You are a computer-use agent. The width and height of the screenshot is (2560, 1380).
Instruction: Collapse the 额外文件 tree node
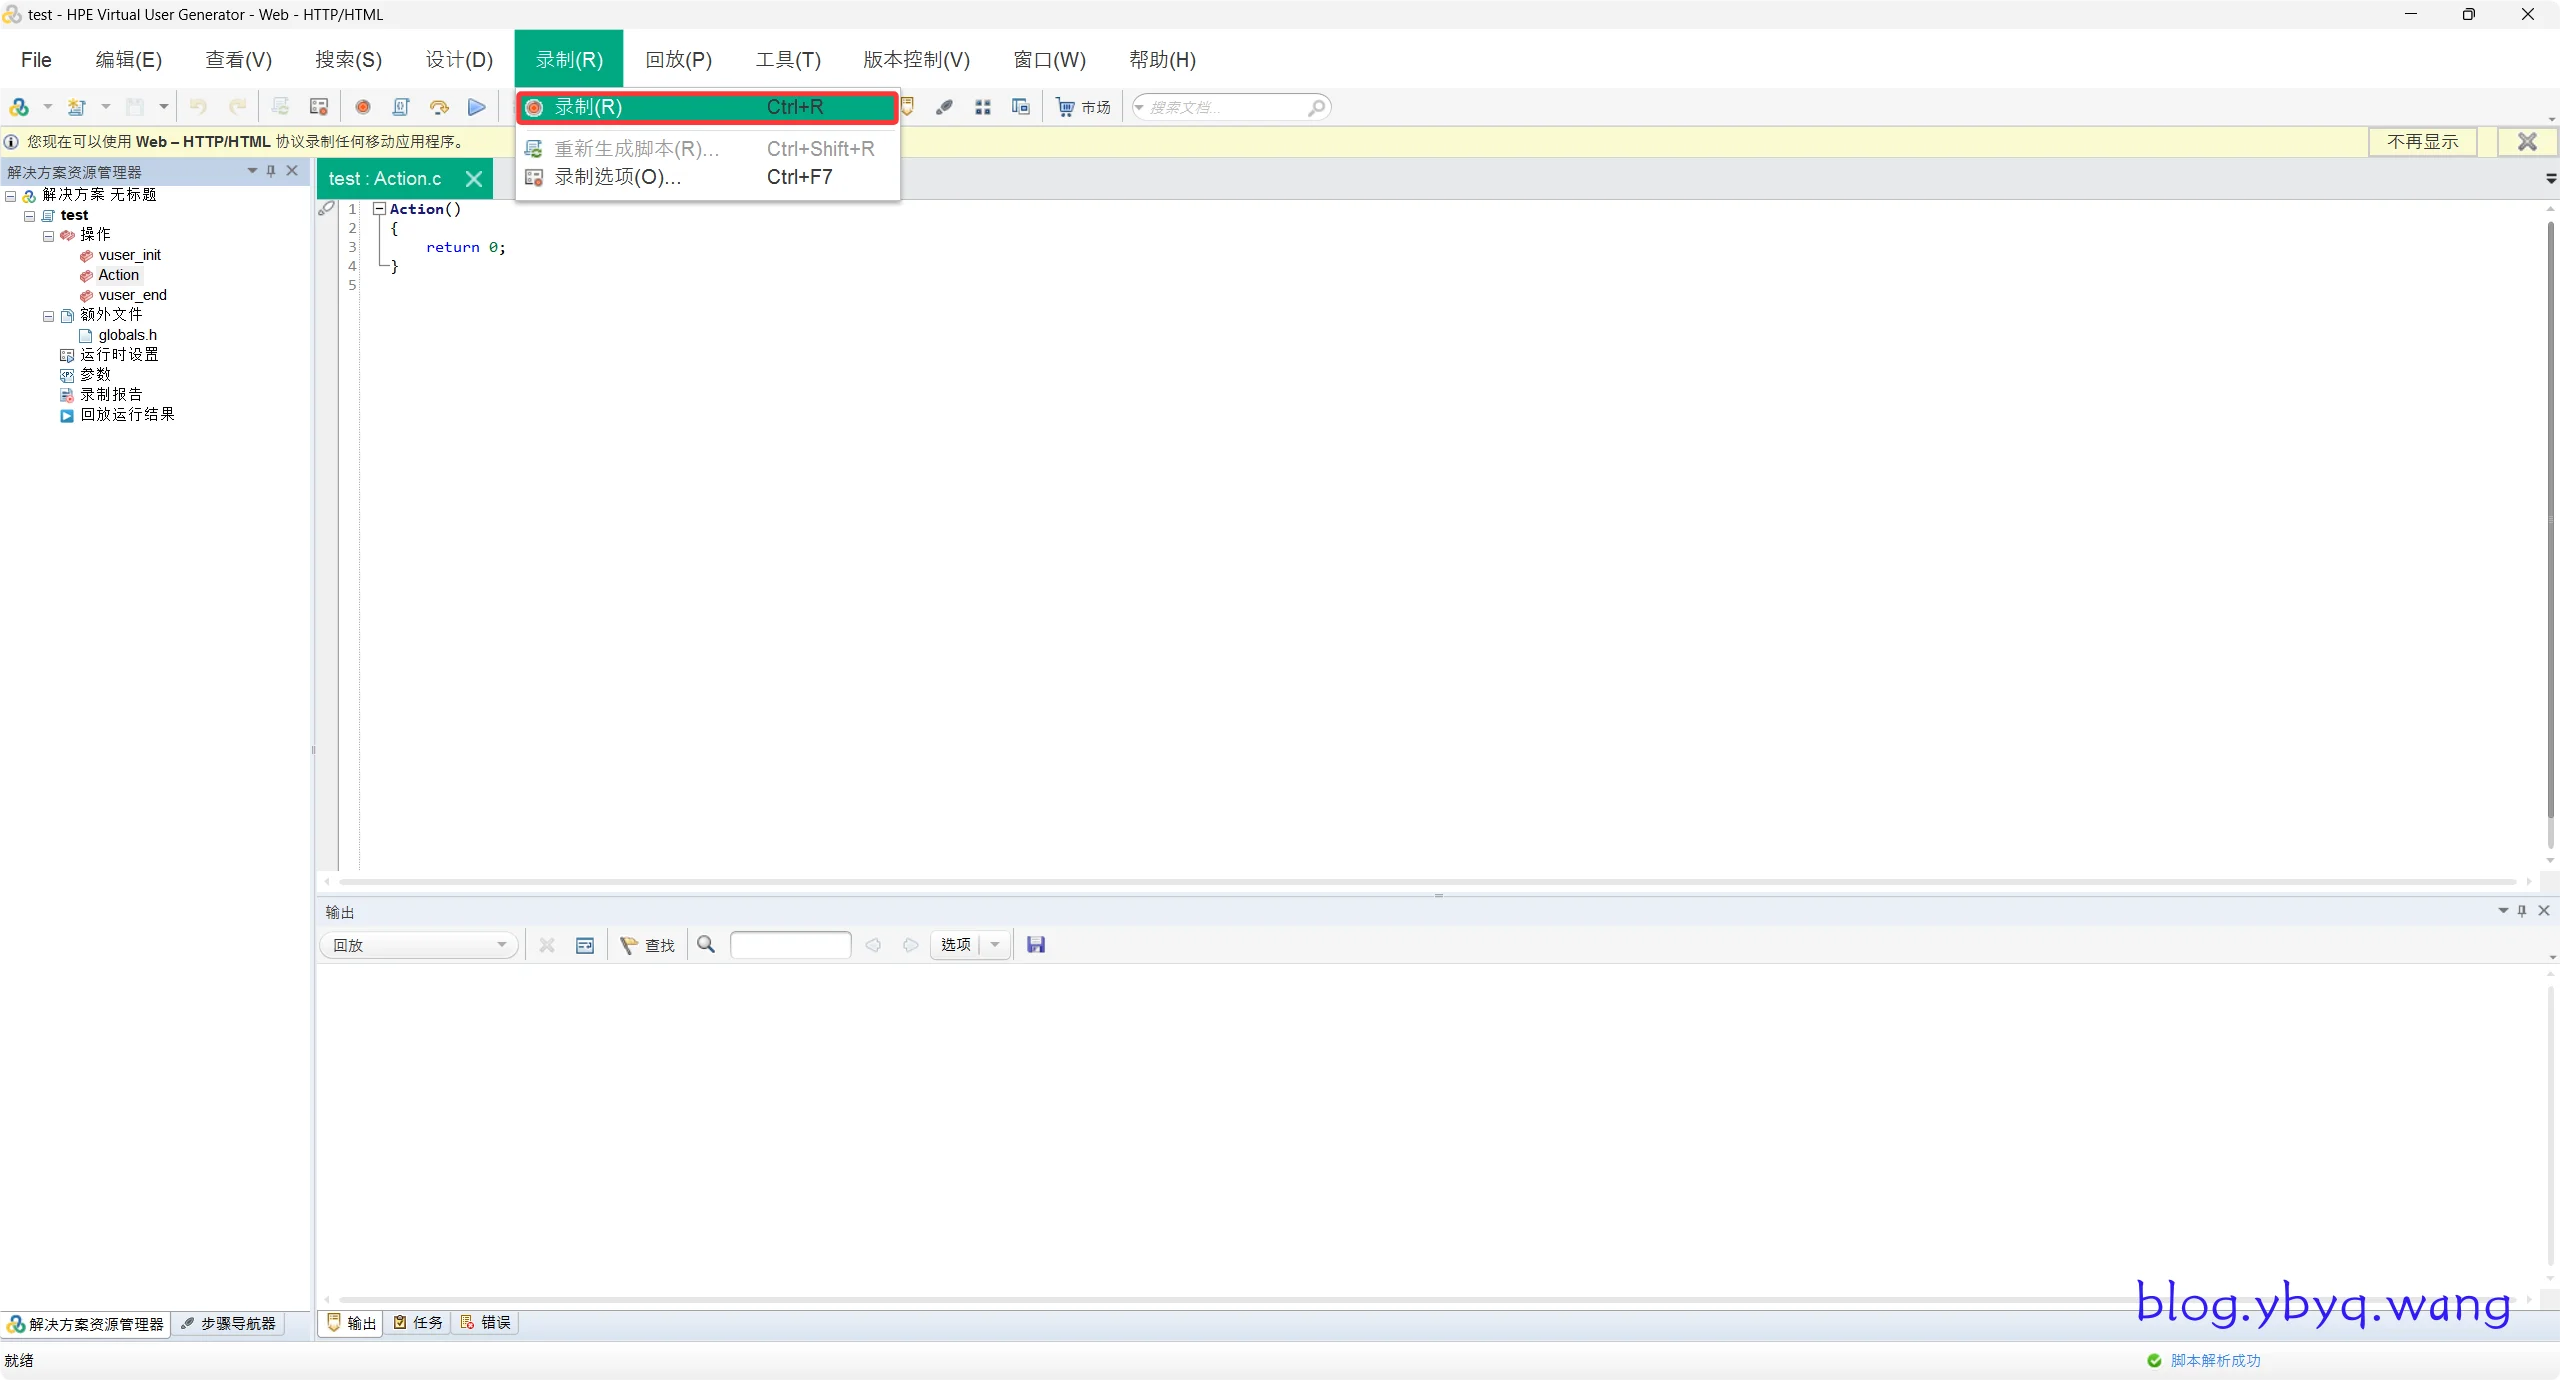(x=48, y=316)
